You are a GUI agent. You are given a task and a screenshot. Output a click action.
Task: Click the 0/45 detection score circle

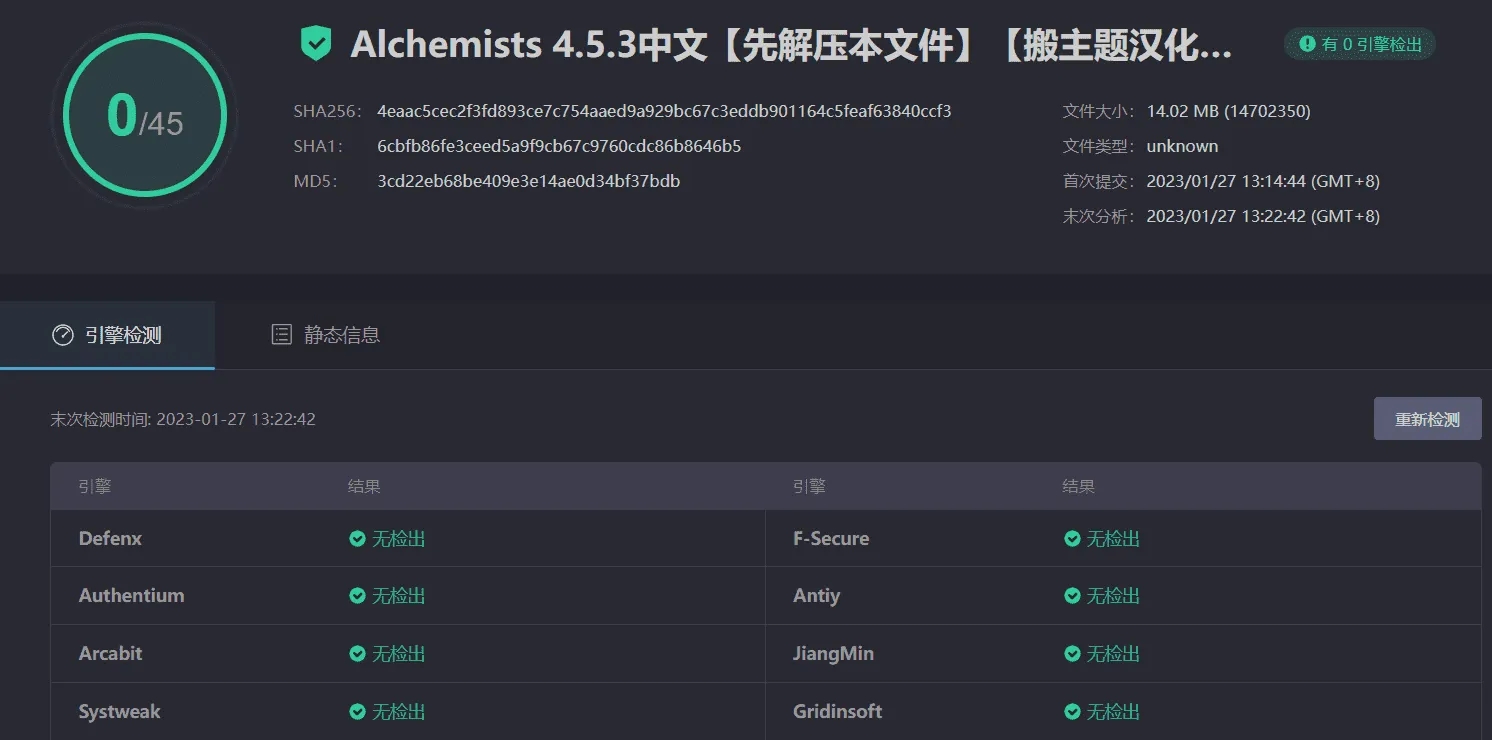145,117
